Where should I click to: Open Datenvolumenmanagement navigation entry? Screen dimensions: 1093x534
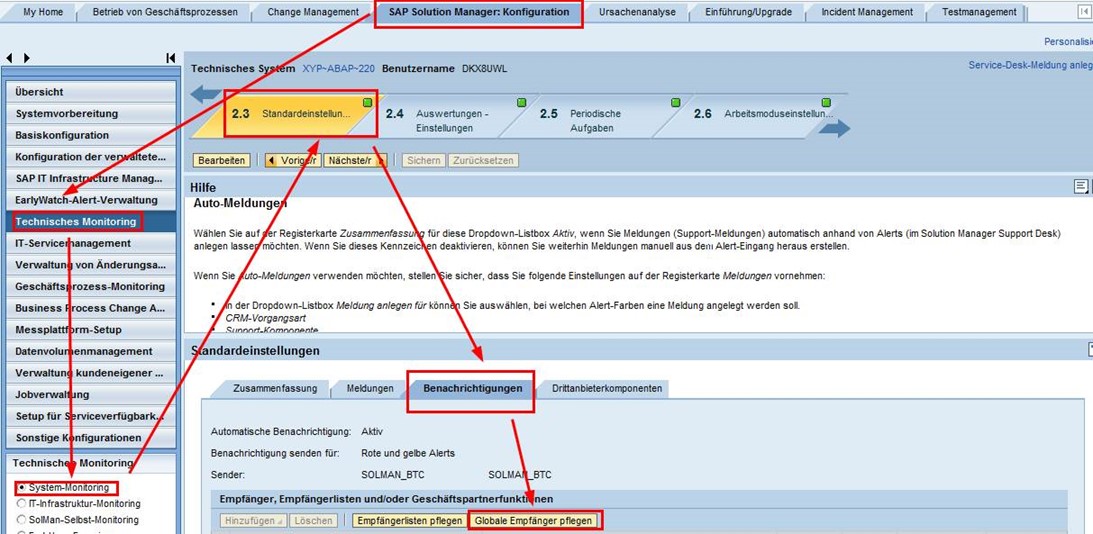click(91, 351)
